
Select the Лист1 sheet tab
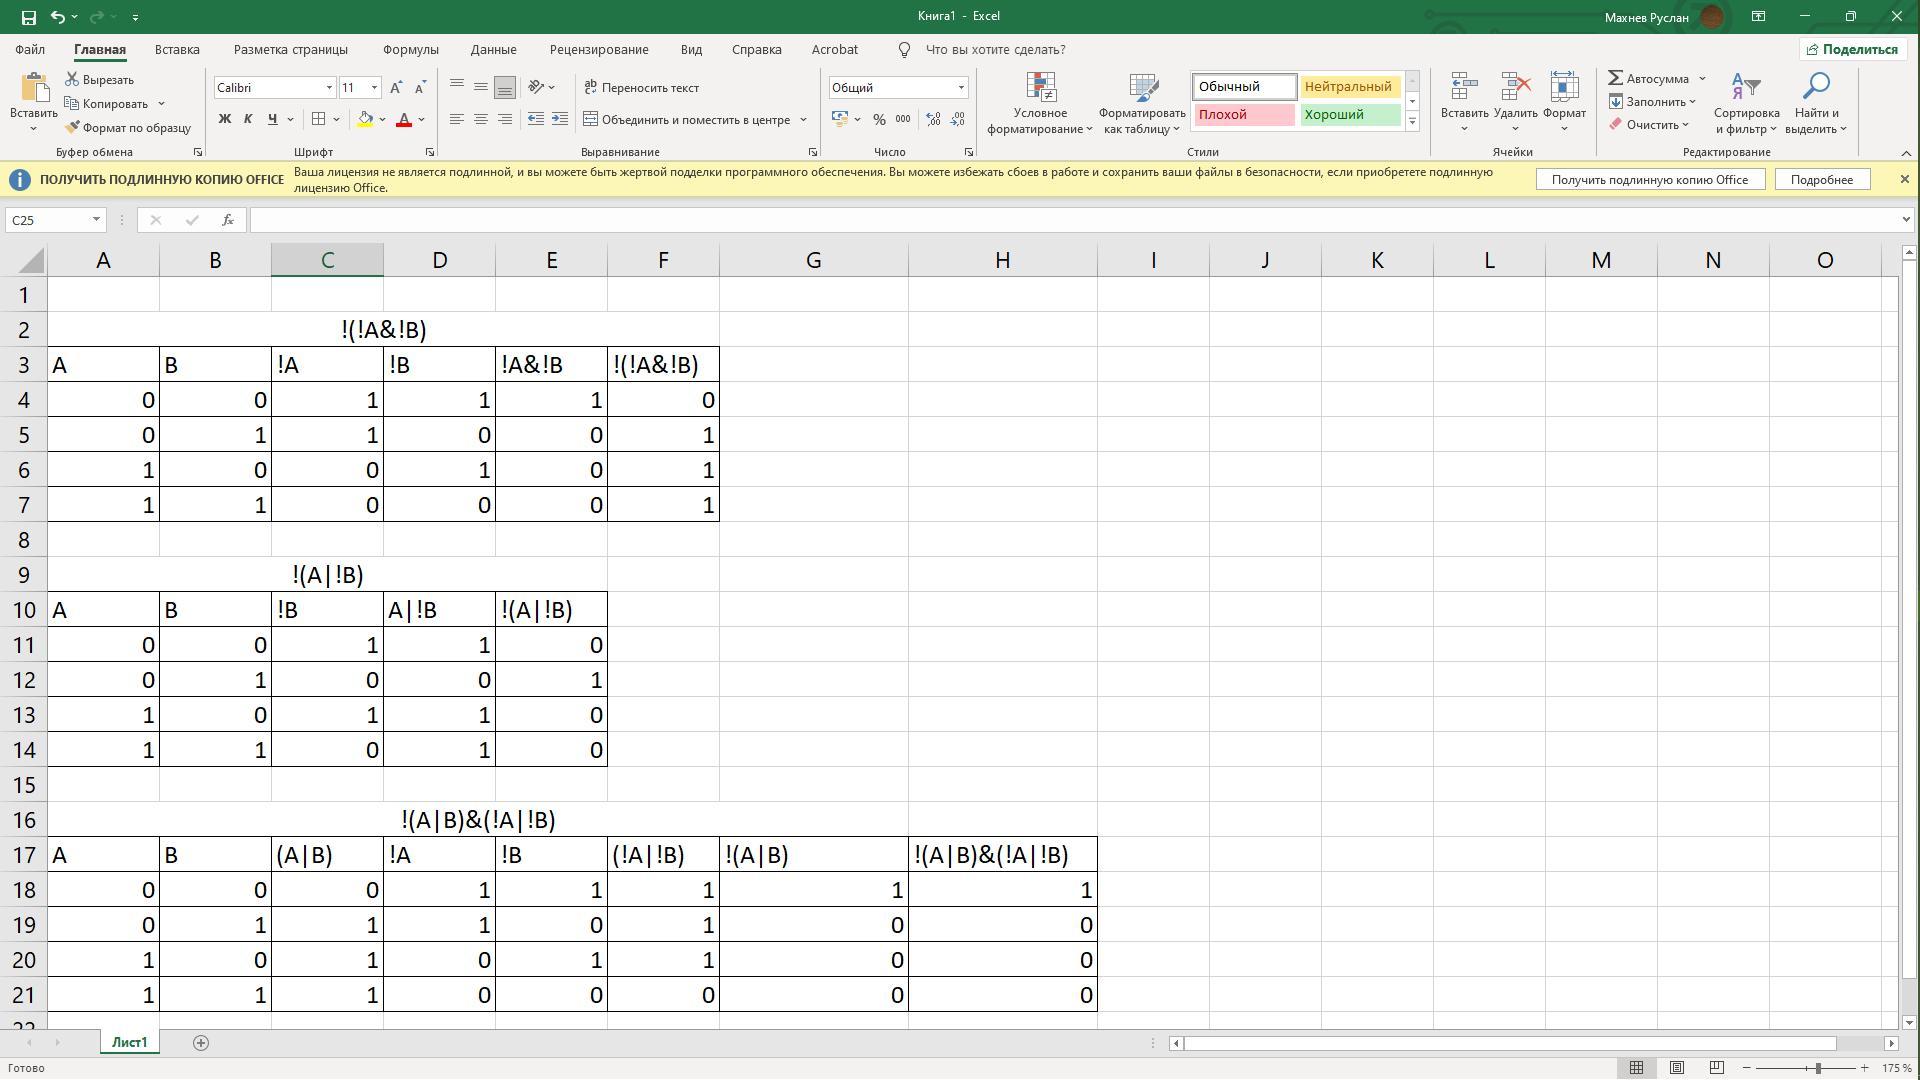129,1043
